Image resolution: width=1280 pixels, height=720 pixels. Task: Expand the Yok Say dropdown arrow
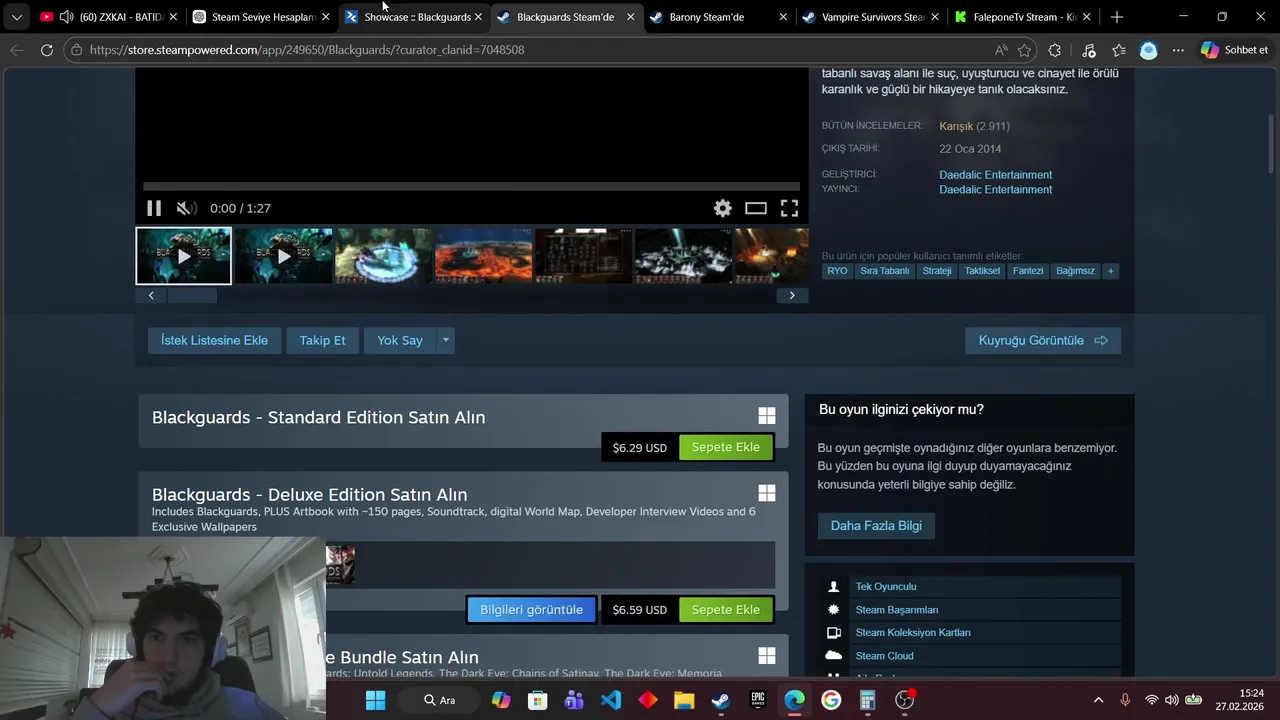pyautogui.click(x=446, y=340)
